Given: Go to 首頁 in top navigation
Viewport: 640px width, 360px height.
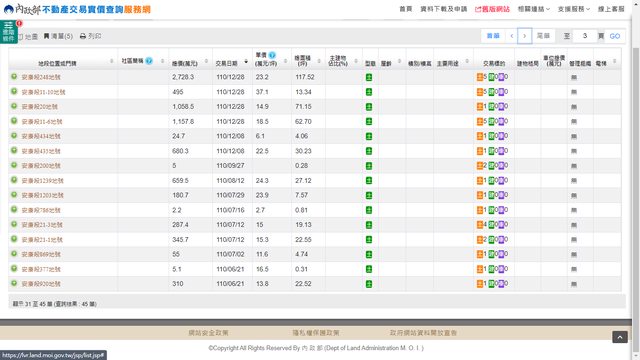Looking at the screenshot, I should pyautogui.click(x=405, y=9).
